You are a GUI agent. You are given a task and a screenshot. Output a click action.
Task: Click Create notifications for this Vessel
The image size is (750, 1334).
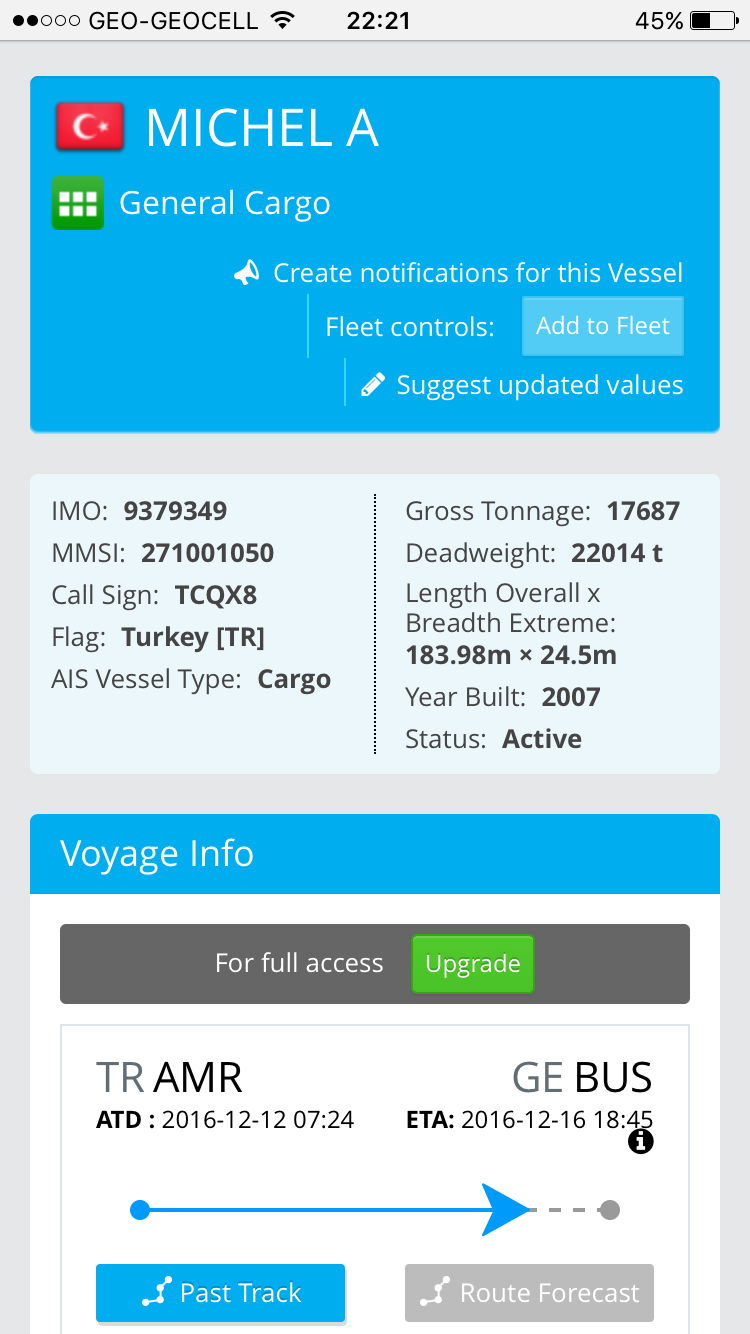478,273
